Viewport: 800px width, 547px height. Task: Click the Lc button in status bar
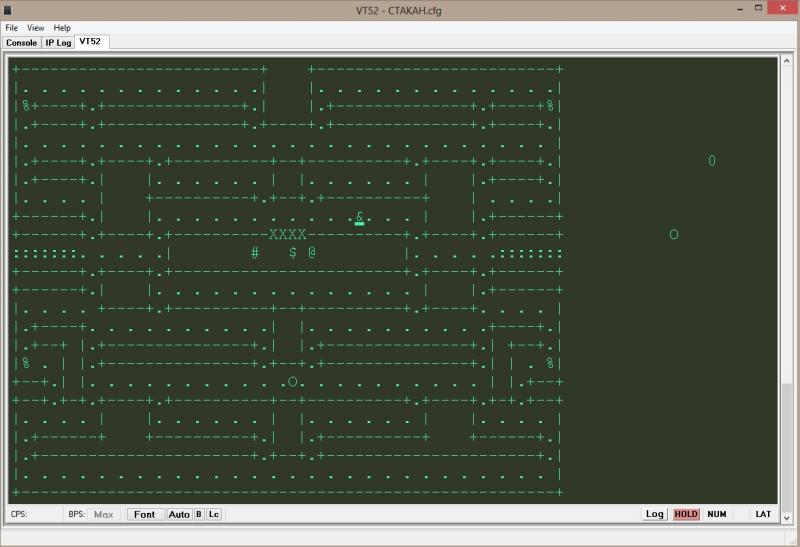214,514
